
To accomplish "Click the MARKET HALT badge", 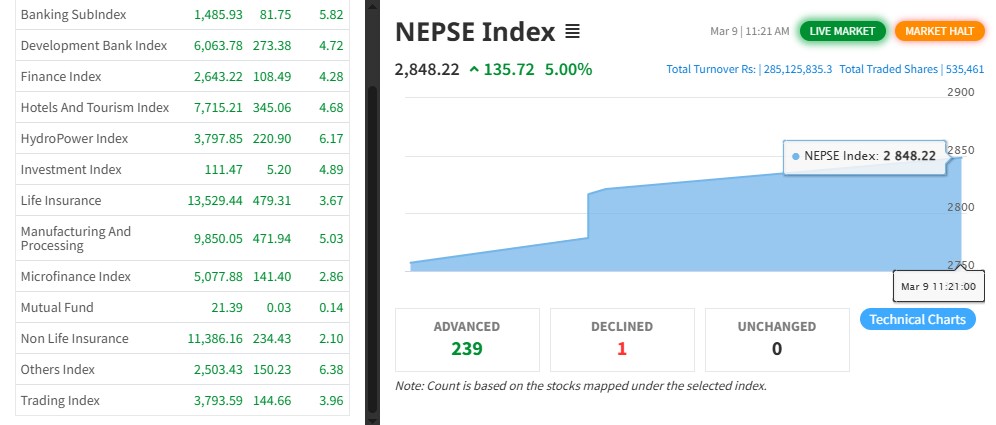I will click(x=939, y=31).
